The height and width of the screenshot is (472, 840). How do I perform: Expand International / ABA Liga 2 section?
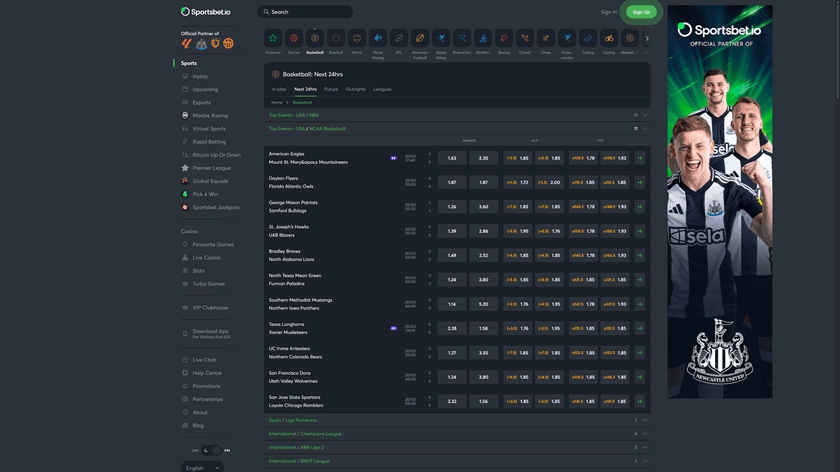457,447
